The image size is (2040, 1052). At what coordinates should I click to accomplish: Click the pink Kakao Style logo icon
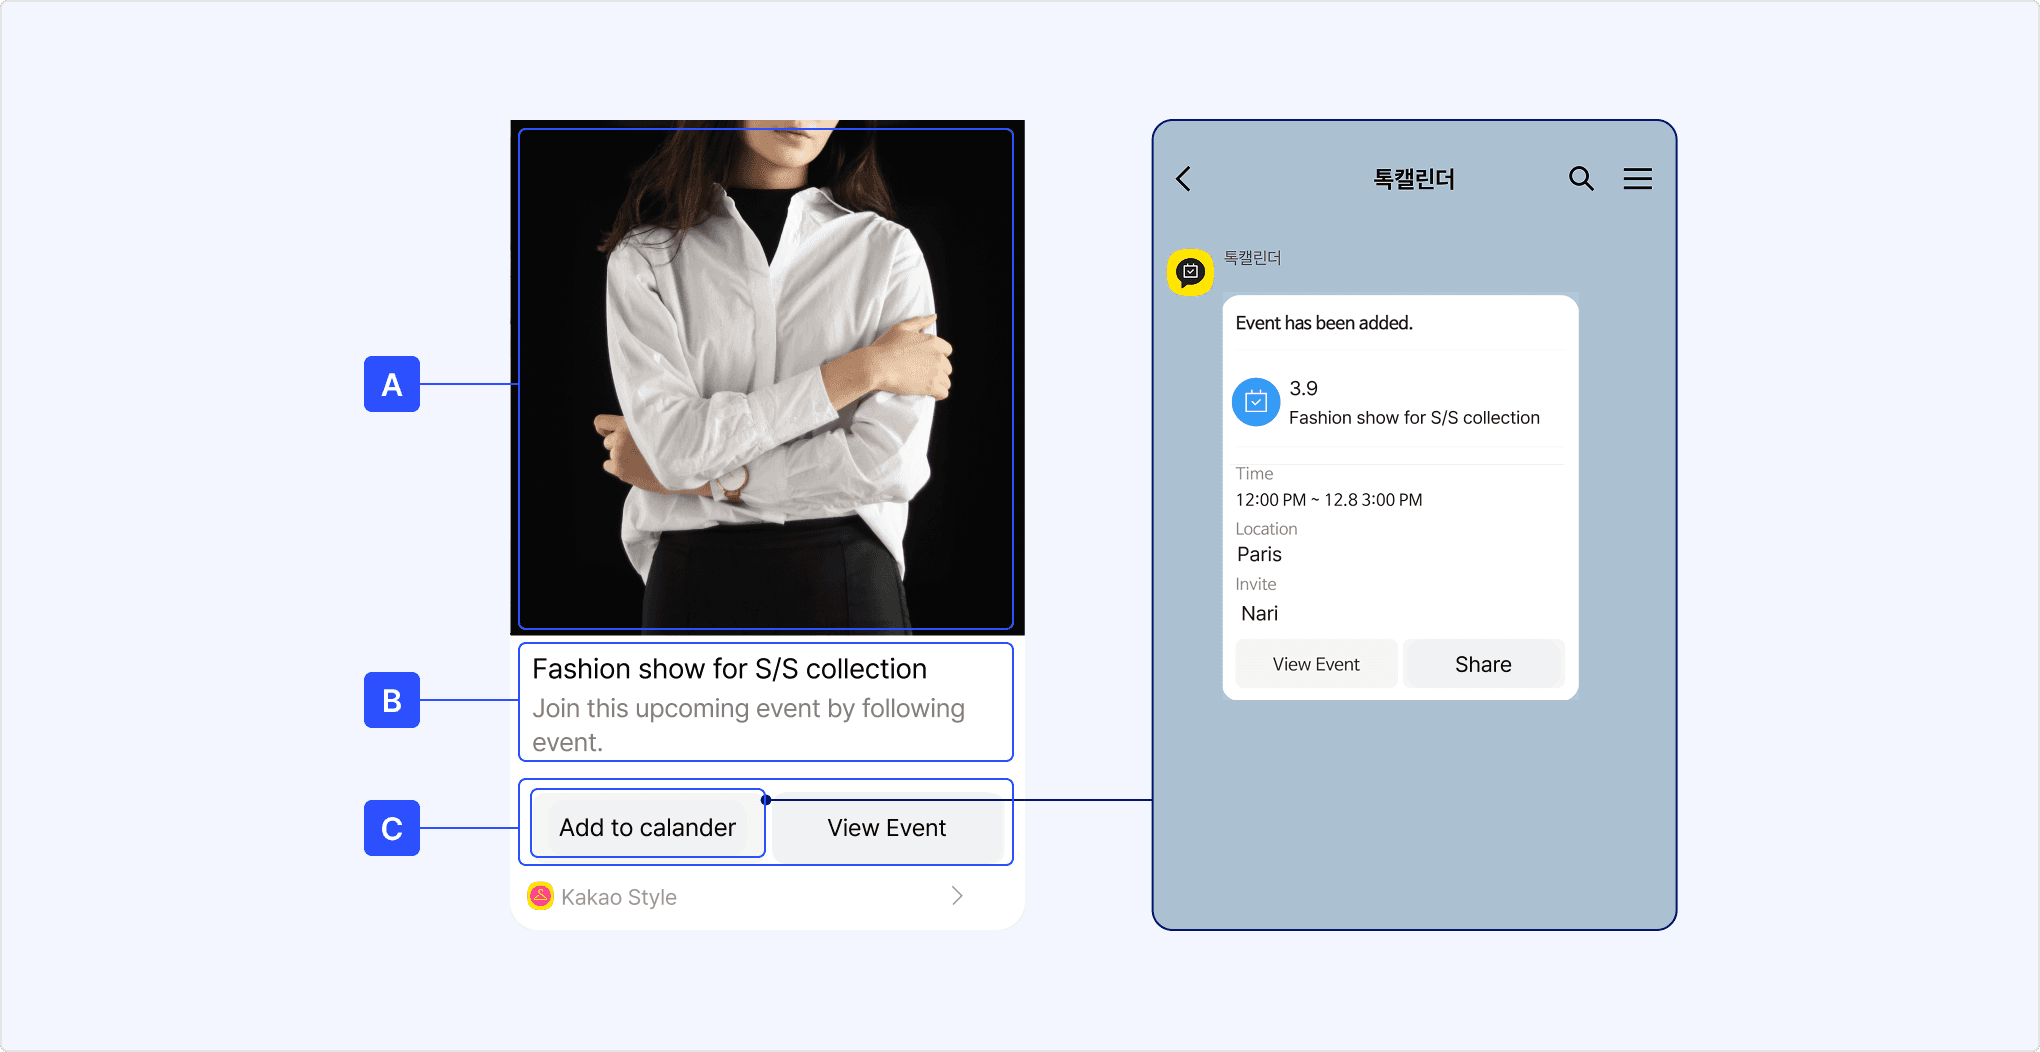[540, 896]
